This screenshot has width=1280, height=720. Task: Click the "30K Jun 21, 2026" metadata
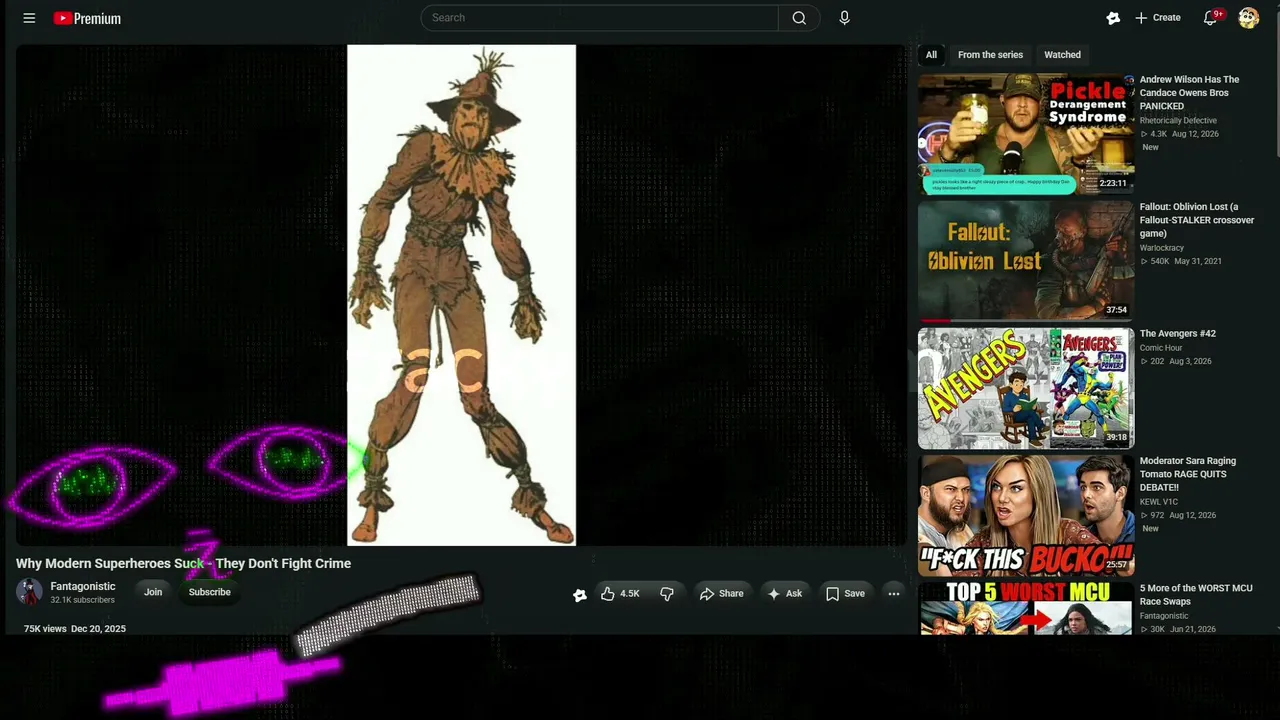tap(1178, 630)
